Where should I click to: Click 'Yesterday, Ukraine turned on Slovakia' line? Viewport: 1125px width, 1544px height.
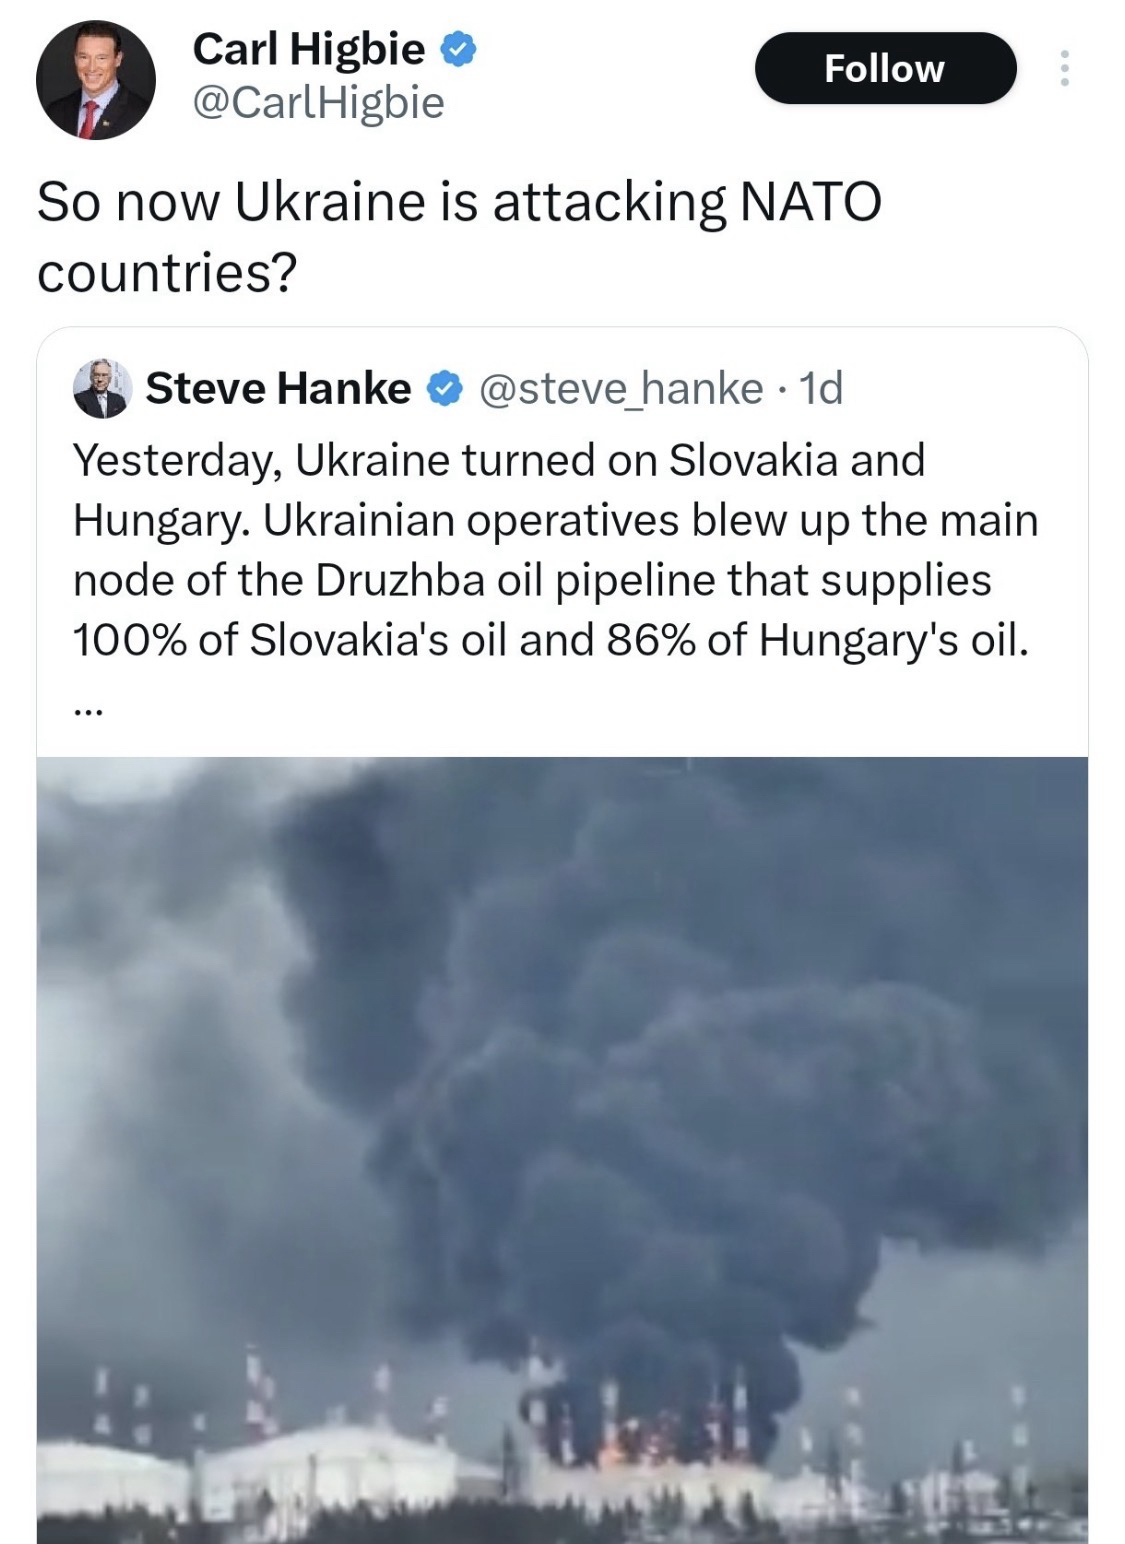[x=499, y=461]
